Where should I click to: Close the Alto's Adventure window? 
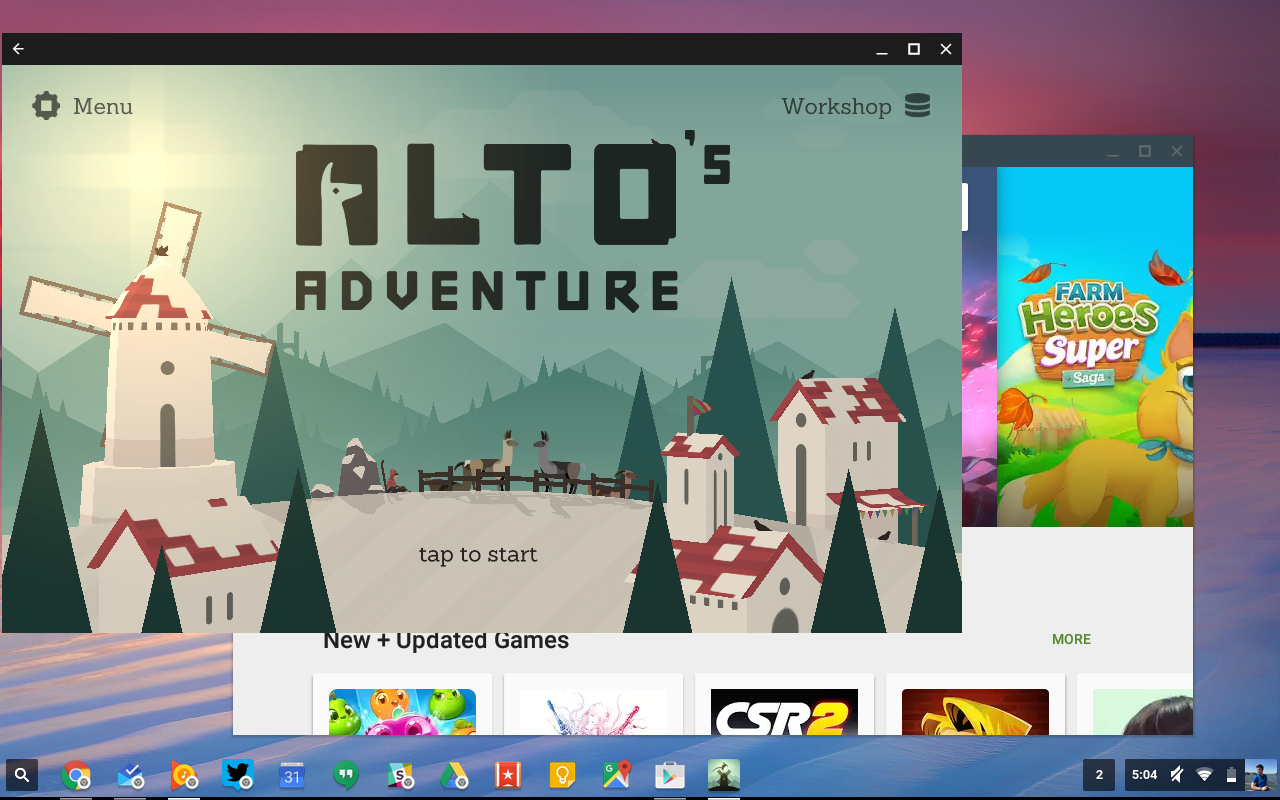coord(945,49)
